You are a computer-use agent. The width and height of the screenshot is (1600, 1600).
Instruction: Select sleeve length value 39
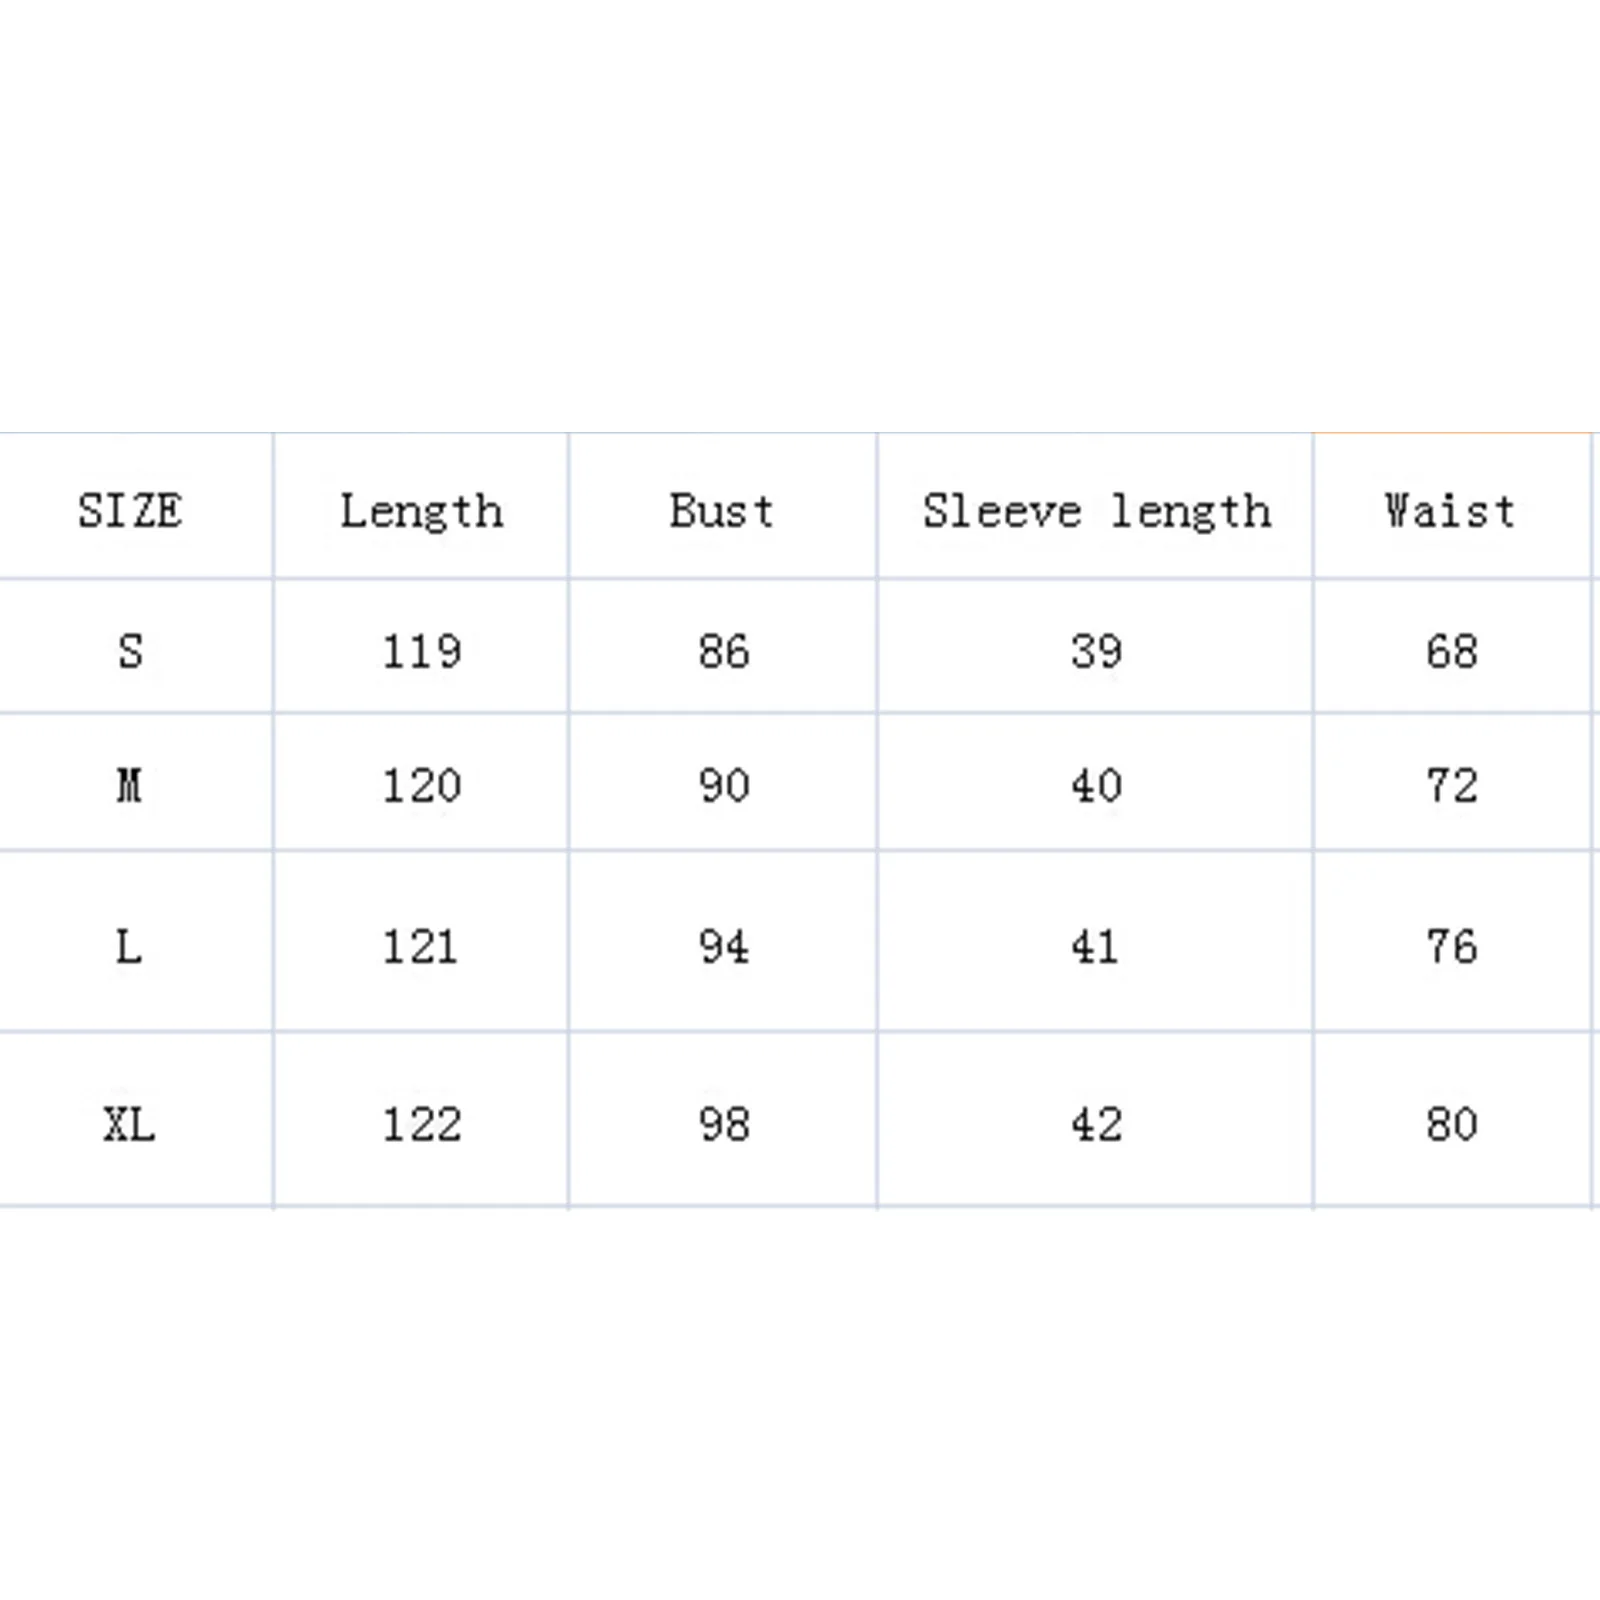[x=1096, y=652]
